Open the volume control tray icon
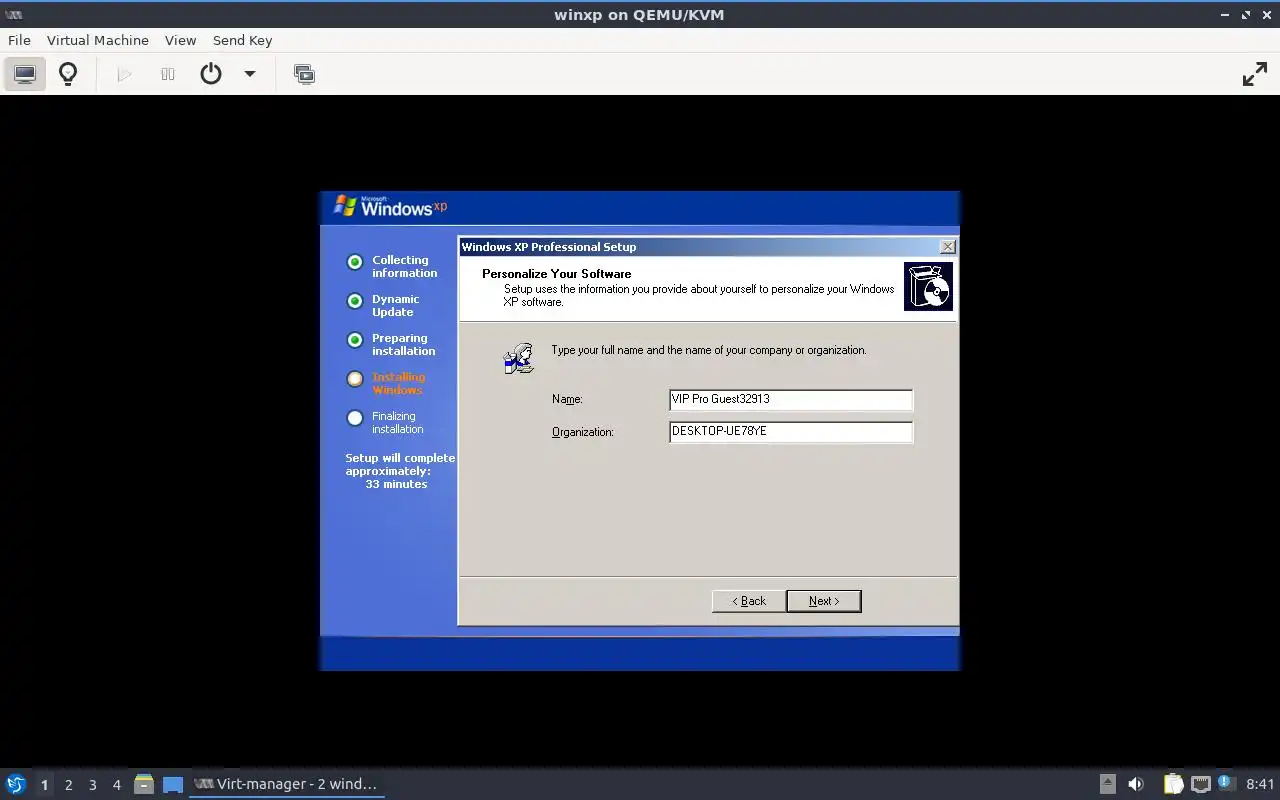 (1136, 784)
